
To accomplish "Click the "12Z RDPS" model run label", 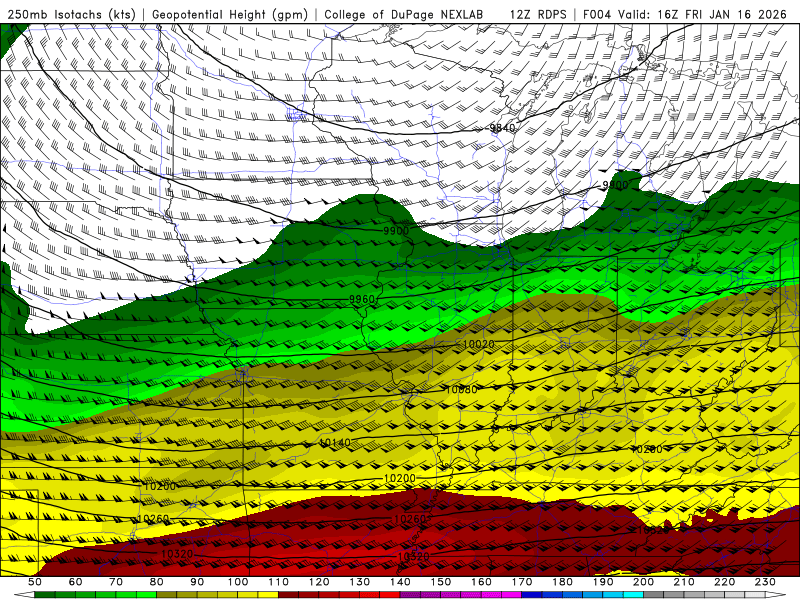I will pyautogui.click(x=538, y=14).
